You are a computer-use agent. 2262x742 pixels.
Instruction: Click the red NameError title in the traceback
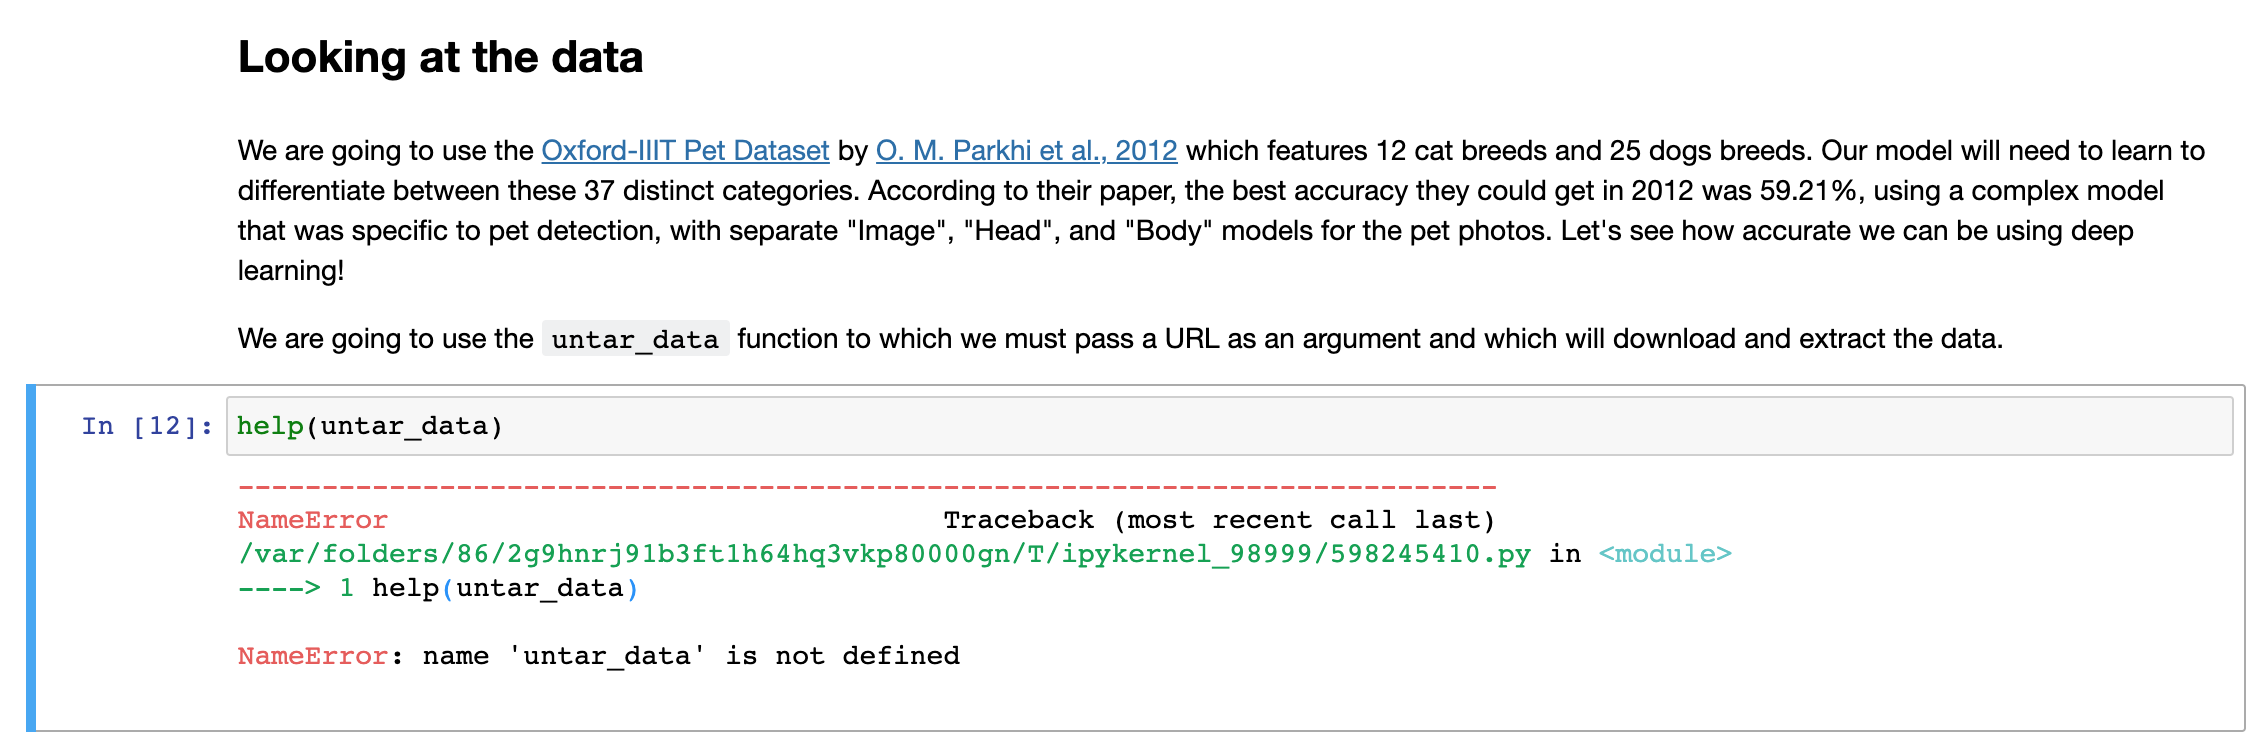[312, 520]
